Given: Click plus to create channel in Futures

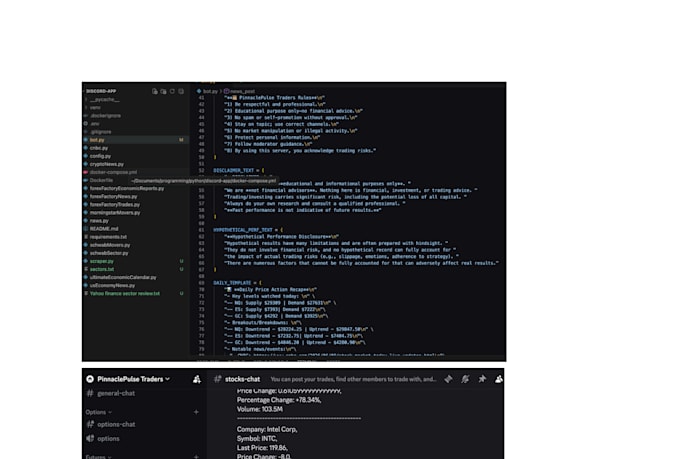Looking at the screenshot, I should (196, 457).
